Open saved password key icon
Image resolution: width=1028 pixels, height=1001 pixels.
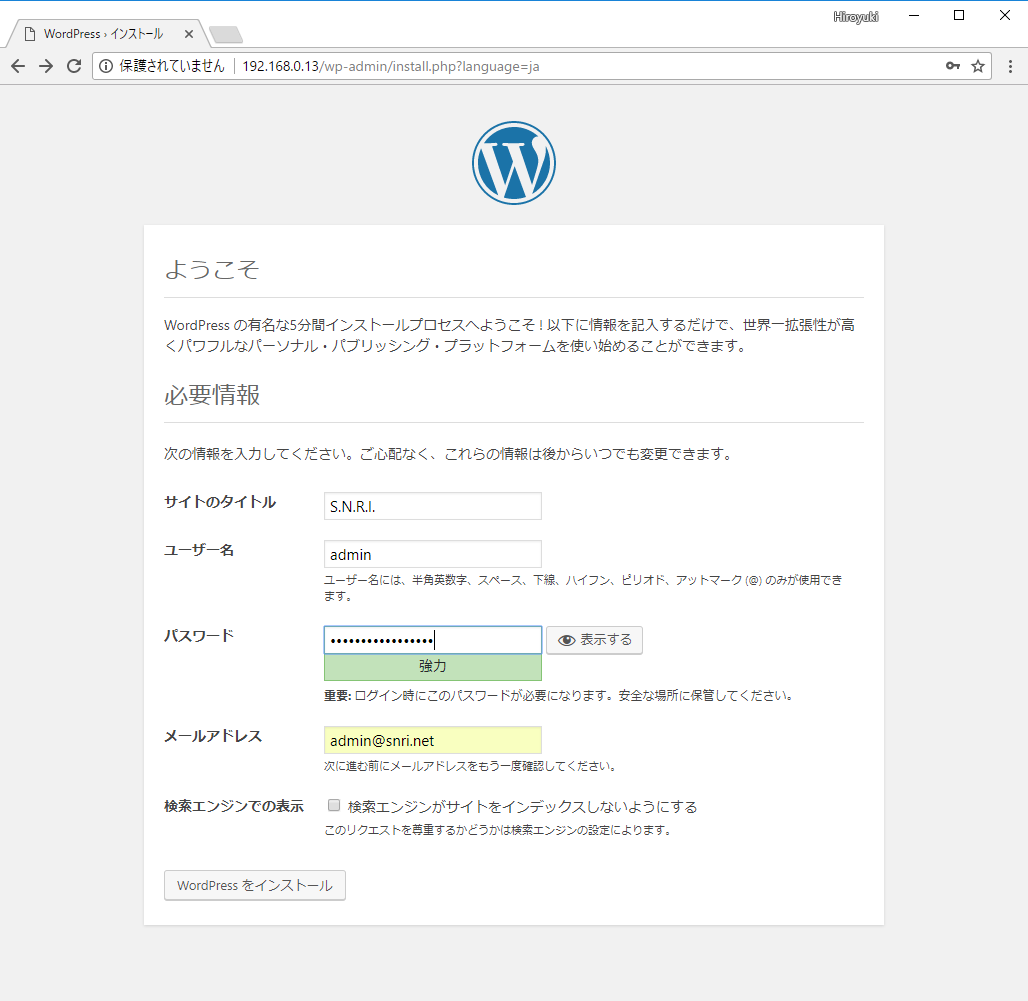tap(953, 66)
